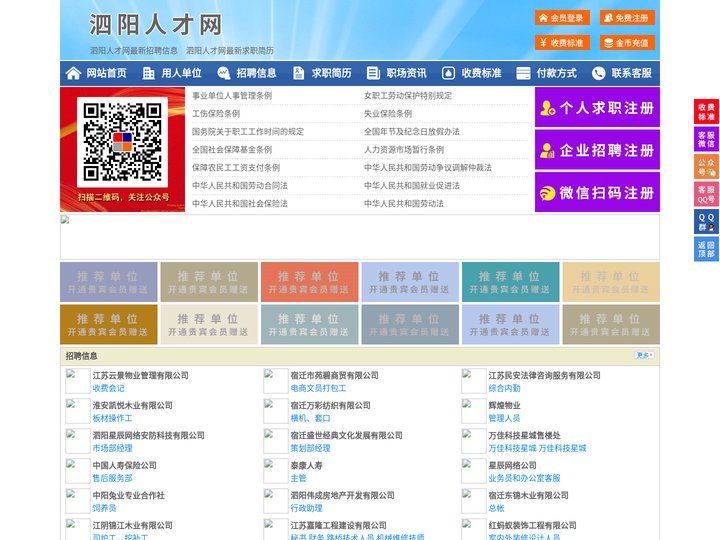Open the 职场资讯 menu item
The image size is (720, 540).
406,73
